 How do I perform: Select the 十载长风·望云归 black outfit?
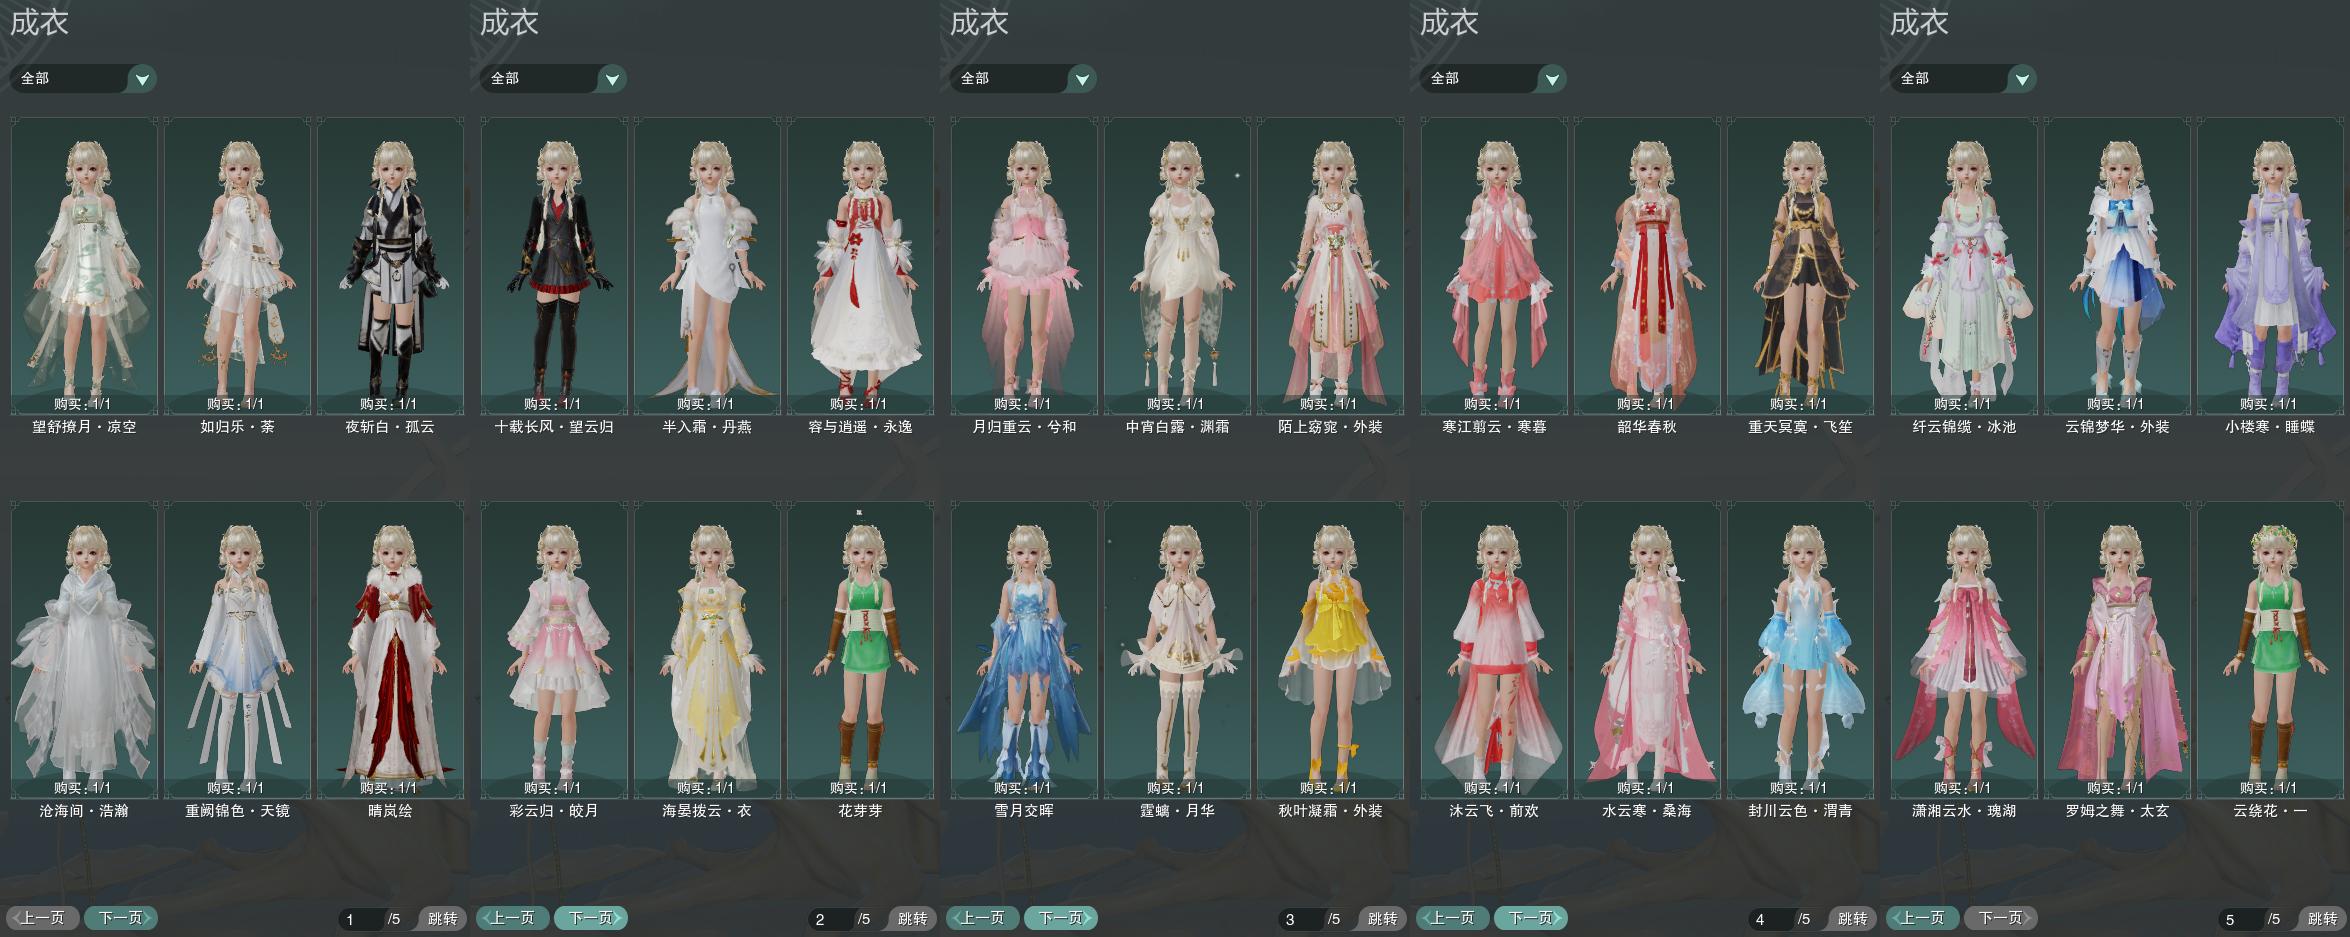click(x=555, y=266)
